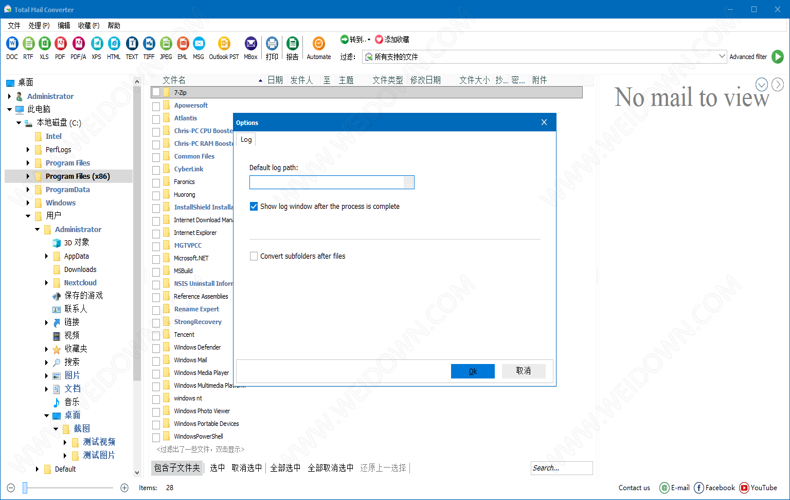Image resolution: width=790 pixels, height=500 pixels.
Task: Choose the XLS output format icon
Action: click(x=44, y=43)
